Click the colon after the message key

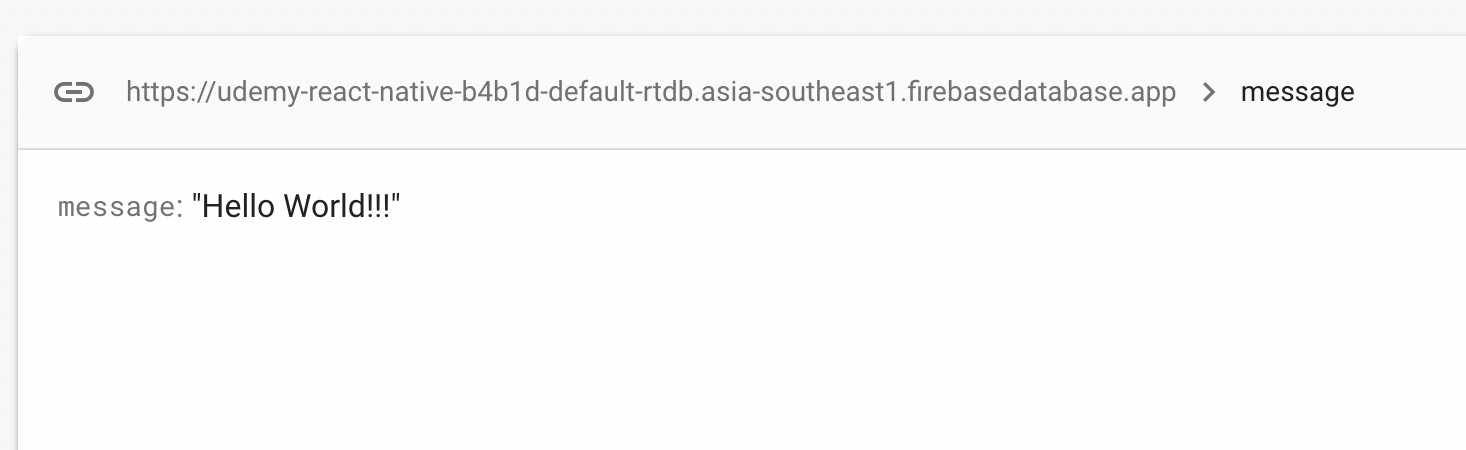[x=180, y=208]
